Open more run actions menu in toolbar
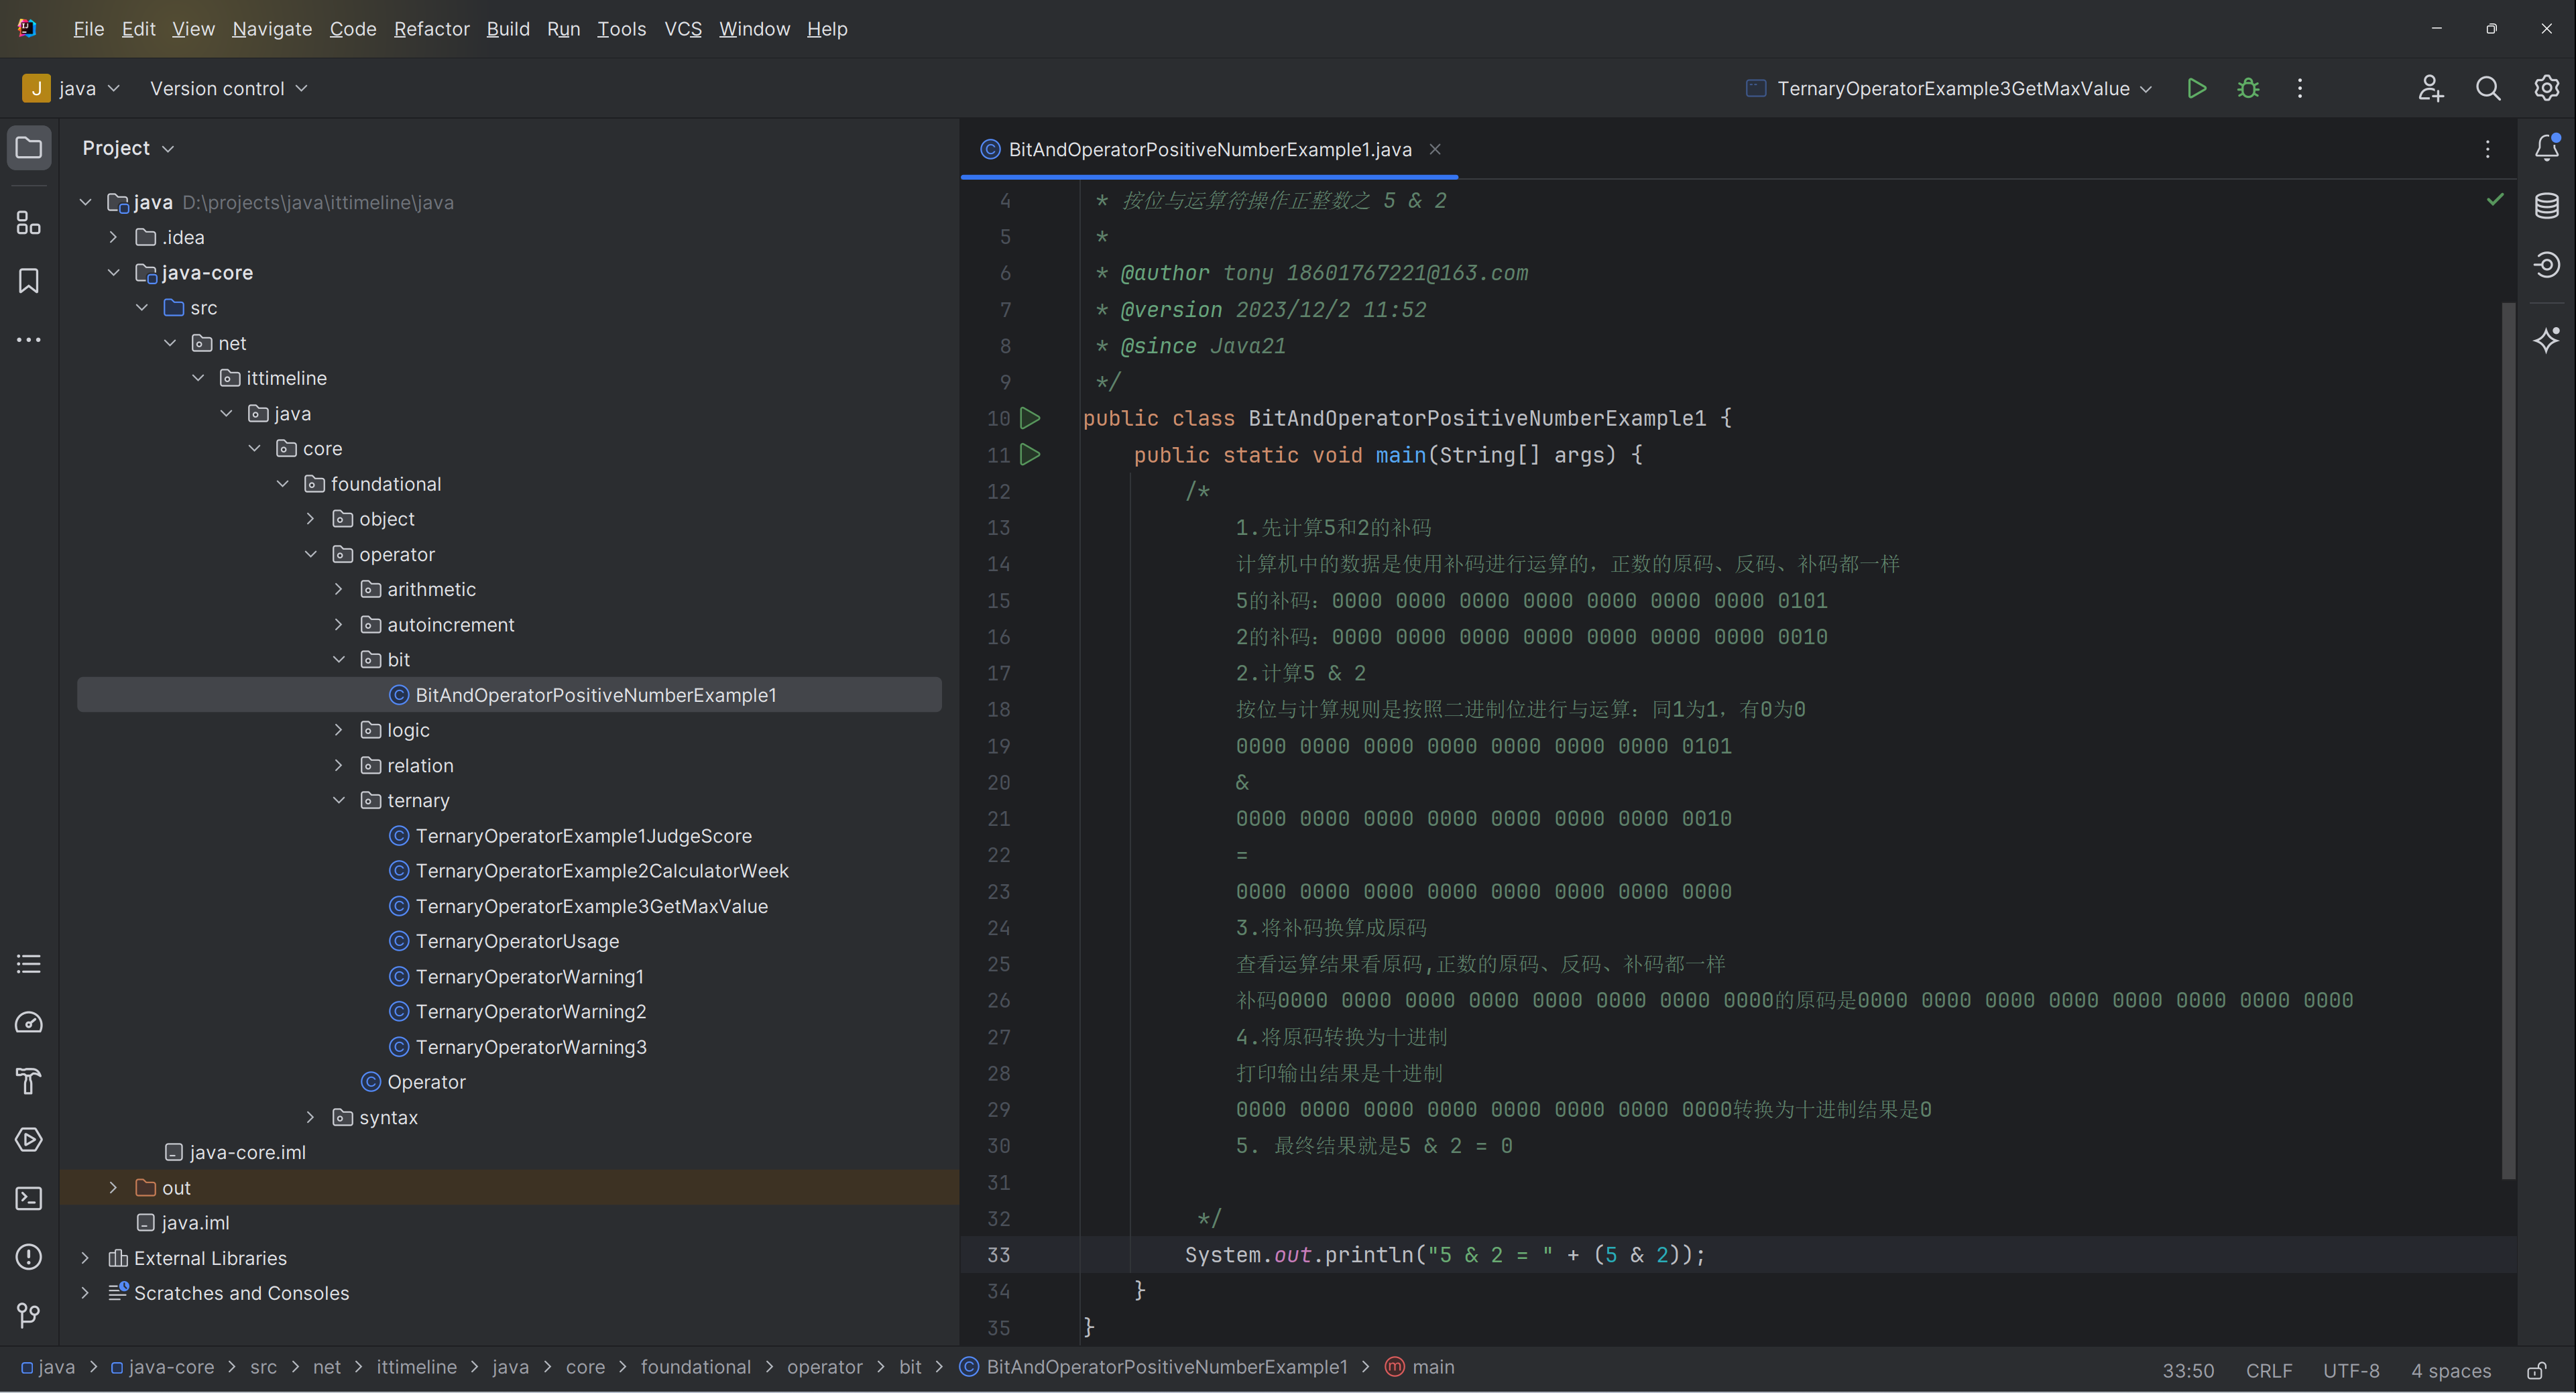Screen dimensions: 2576x1393 click(2300, 88)
